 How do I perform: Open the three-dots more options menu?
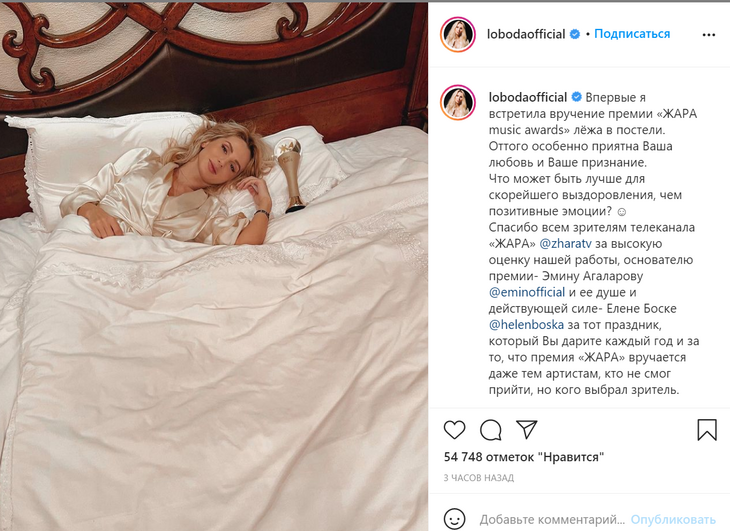click(x=709, y=35)
